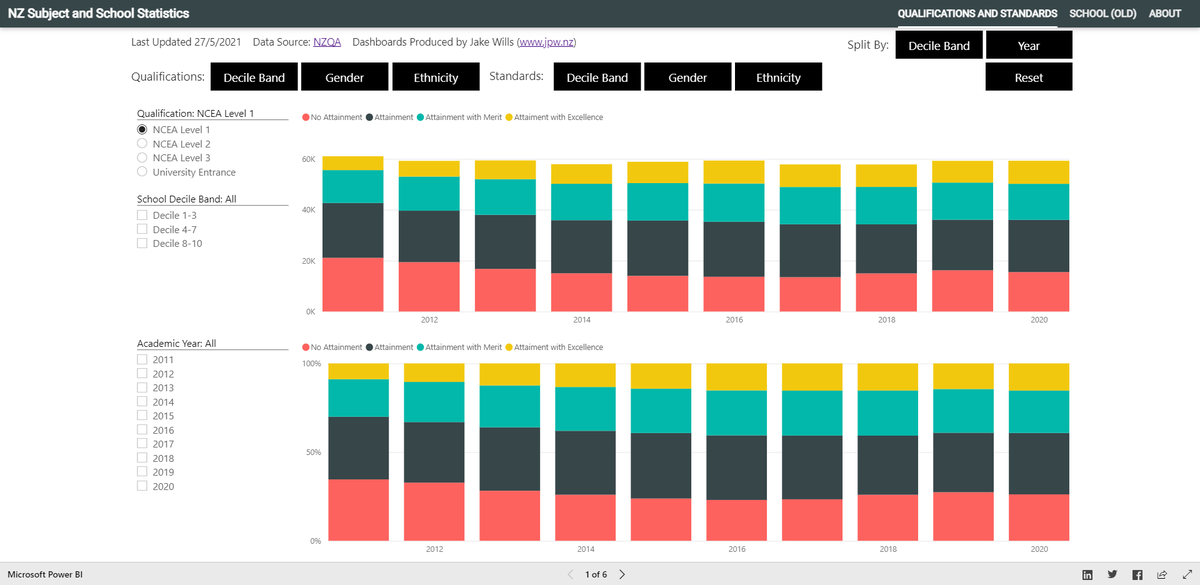Tick the Decile 4-7 checkbox
The height and width of the screenshot is (585, 1200).
click(142, 229)
